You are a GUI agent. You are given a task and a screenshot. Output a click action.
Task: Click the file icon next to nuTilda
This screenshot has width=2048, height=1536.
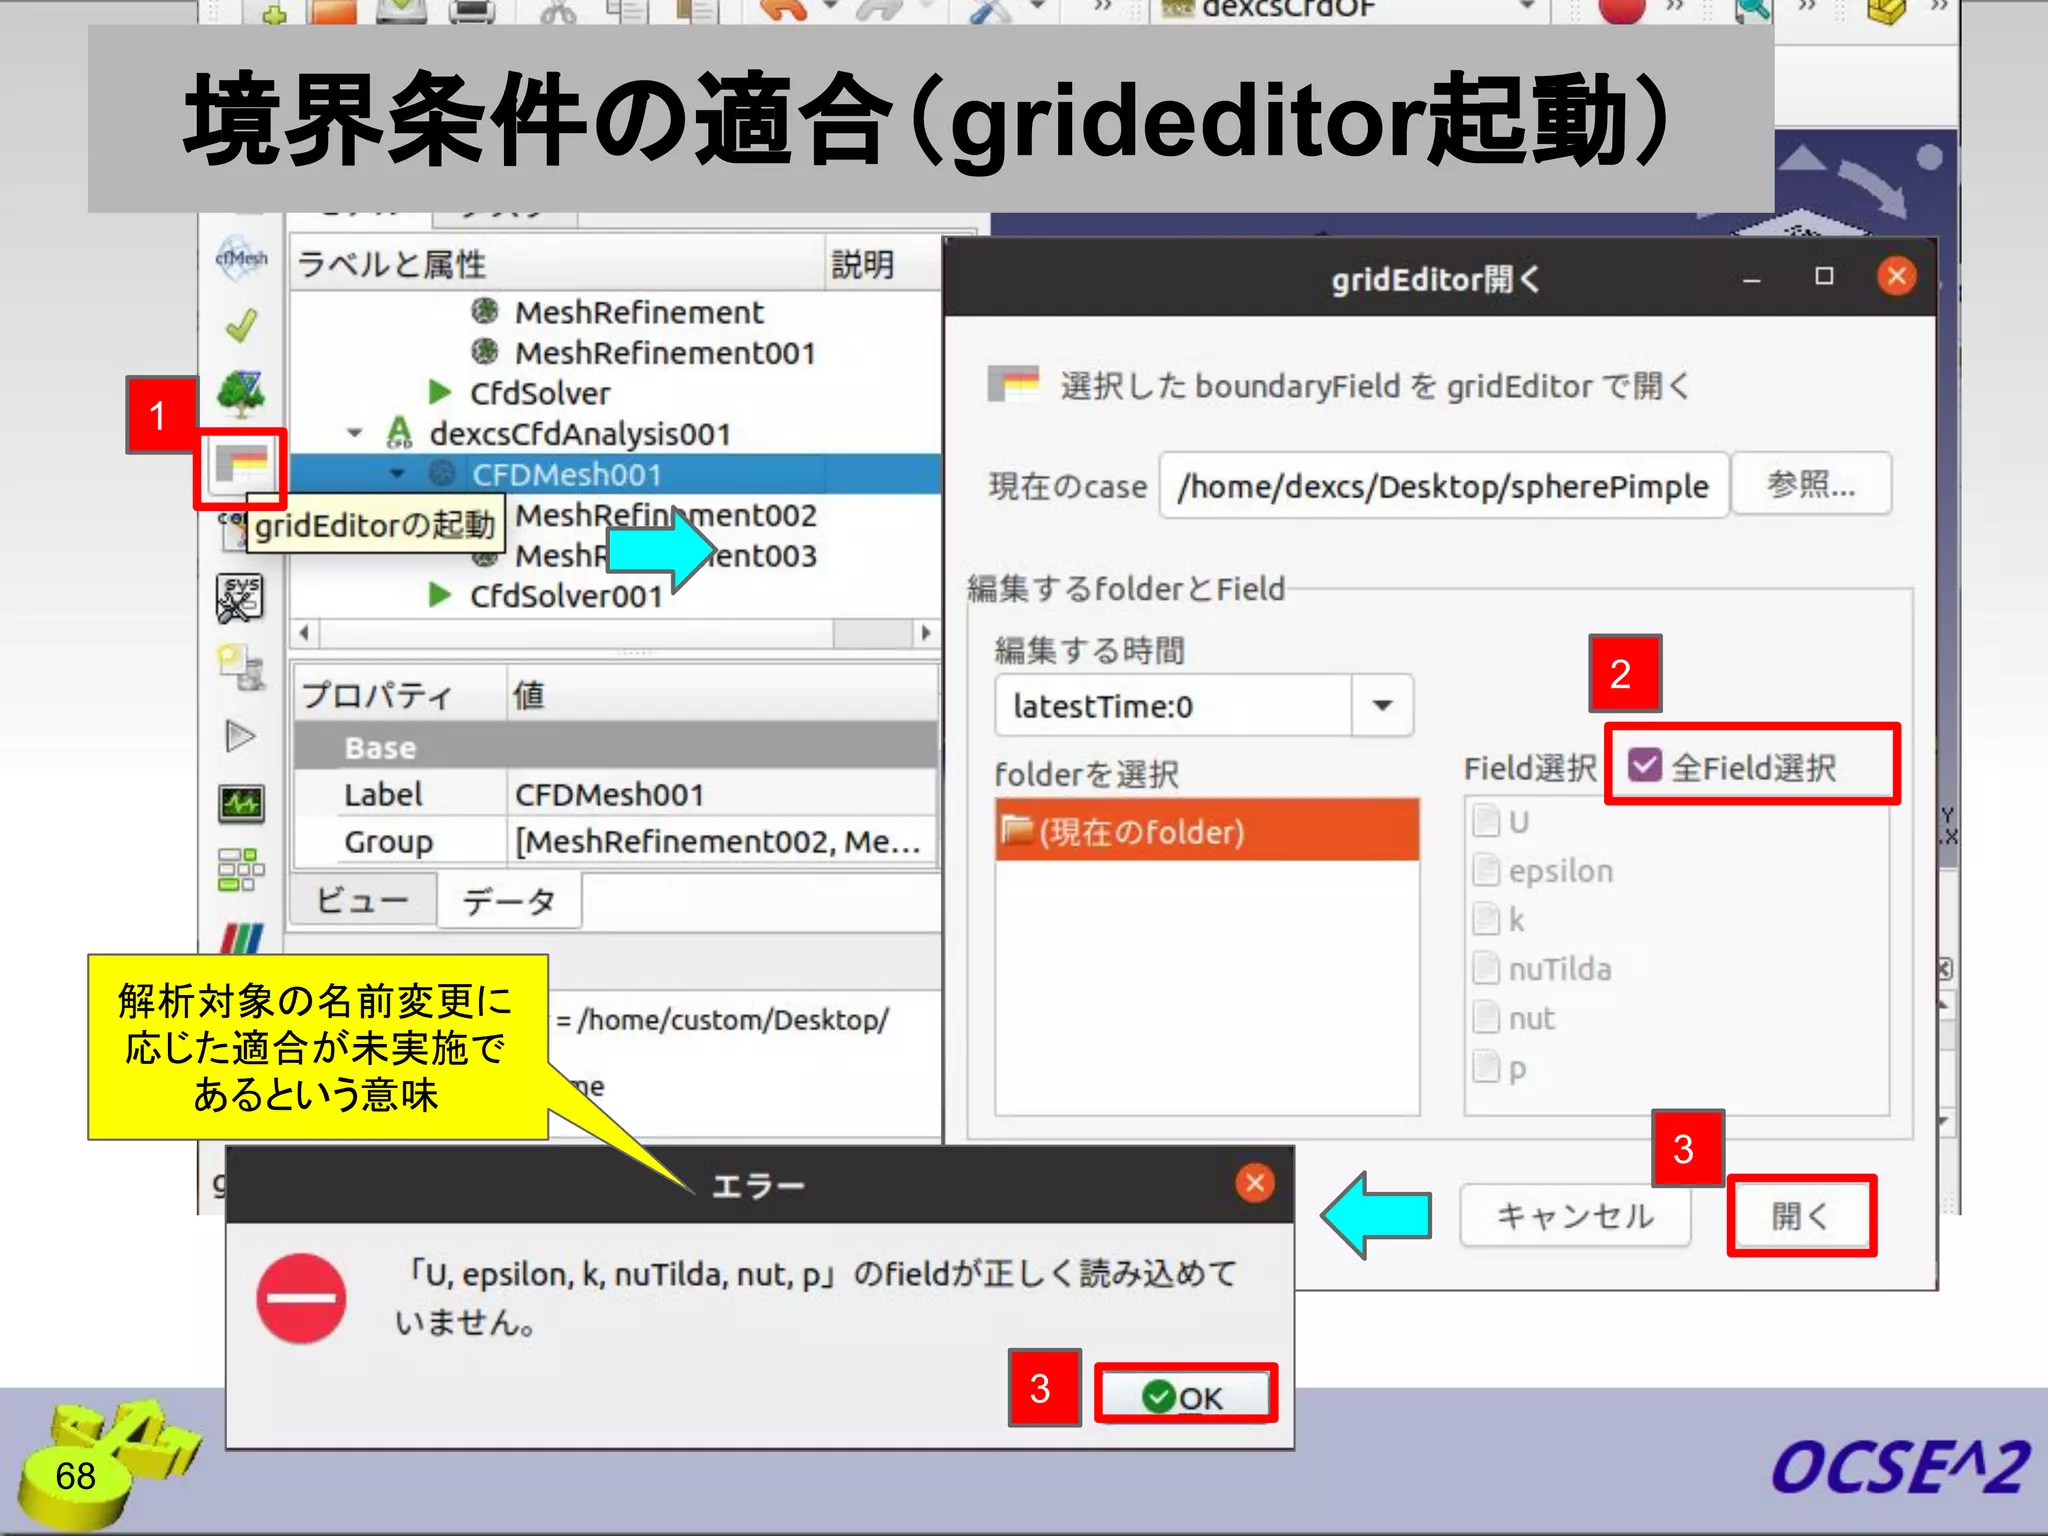coord(1487,968)
